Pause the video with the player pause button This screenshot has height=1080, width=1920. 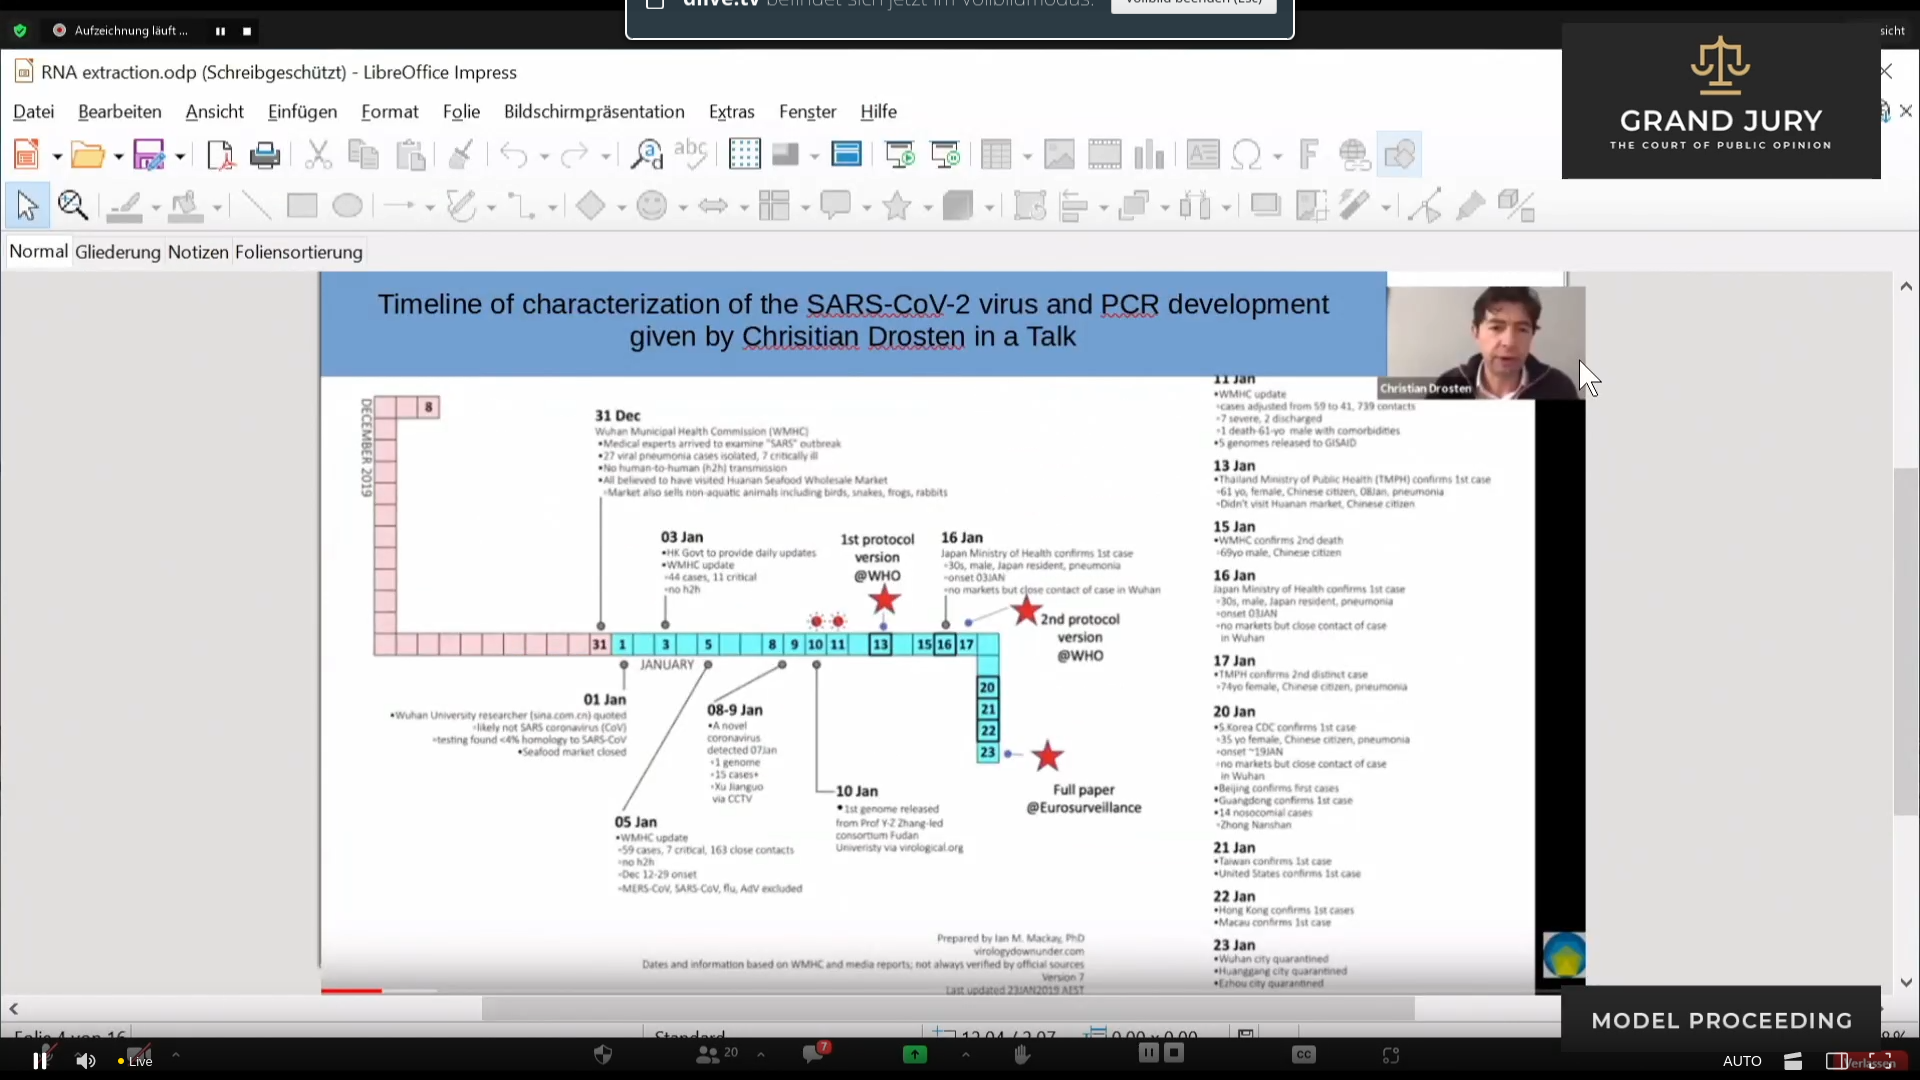point(40,1061)
